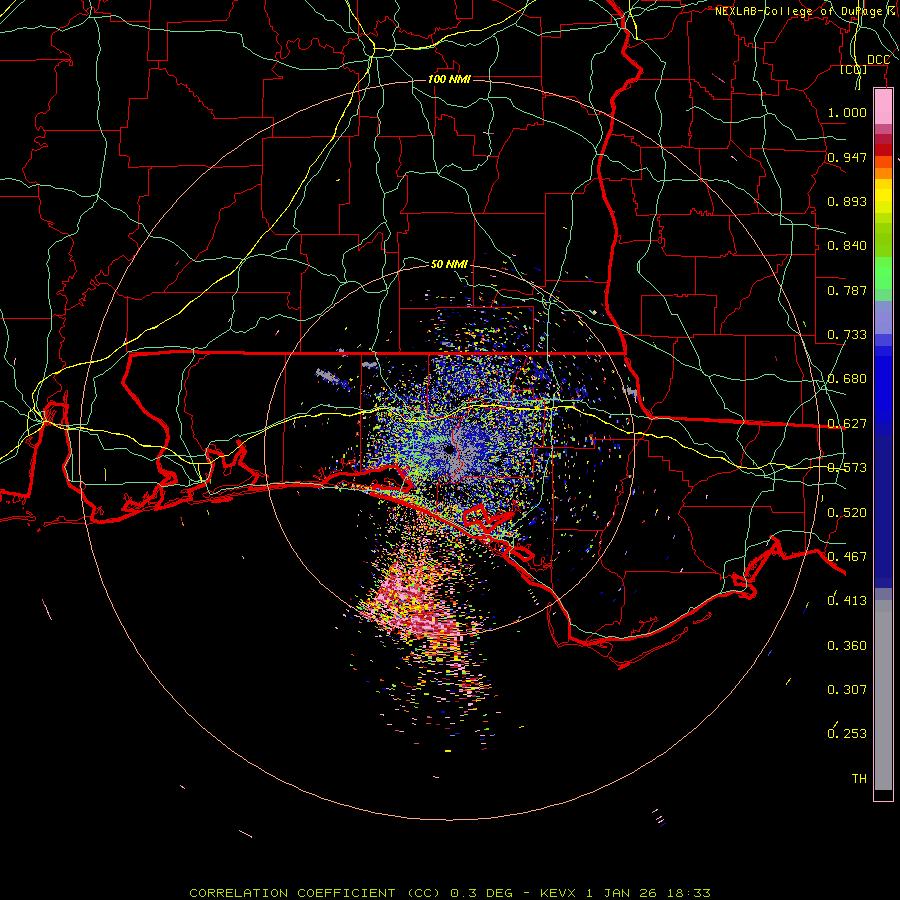Click the 50 NMI range ring label
The width and height of the screenshot is (900, 900).
(449, 264)
